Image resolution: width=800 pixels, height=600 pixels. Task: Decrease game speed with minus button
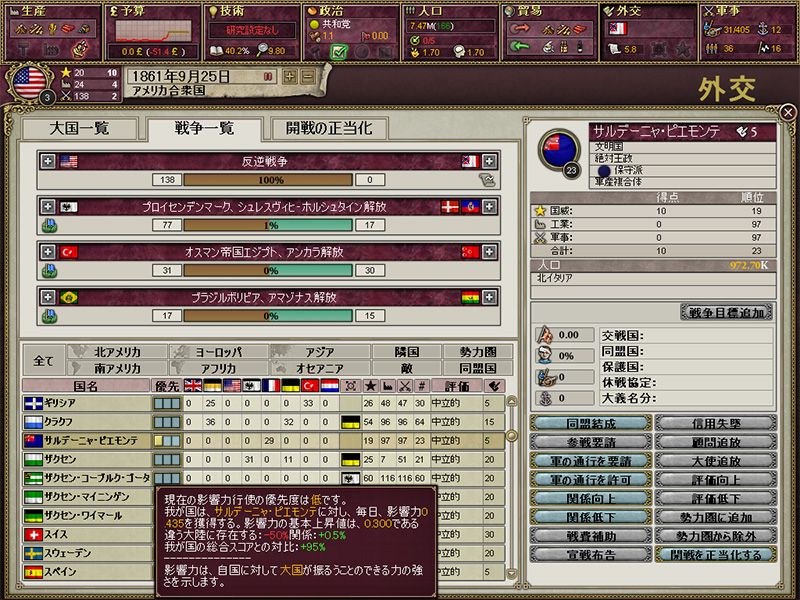(x=308, y=77)
